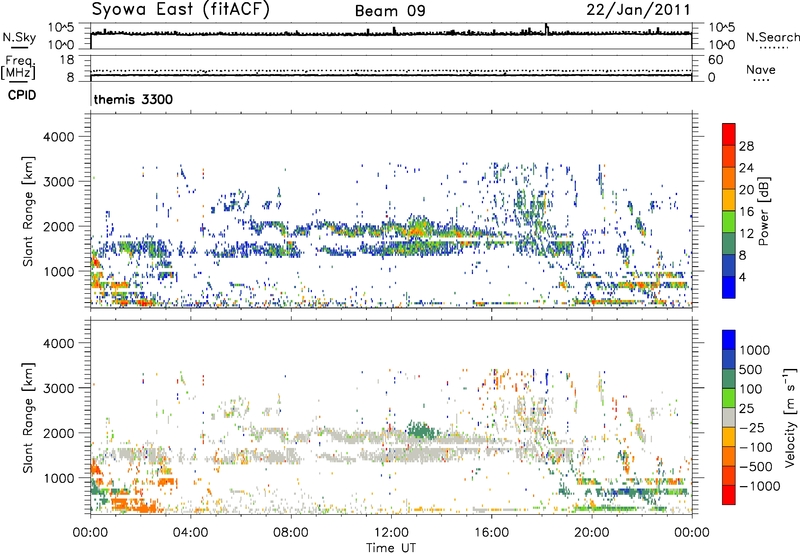Click the "N.Search" legend label
Screen dimensions: 800x554
[x=772, y=37]
